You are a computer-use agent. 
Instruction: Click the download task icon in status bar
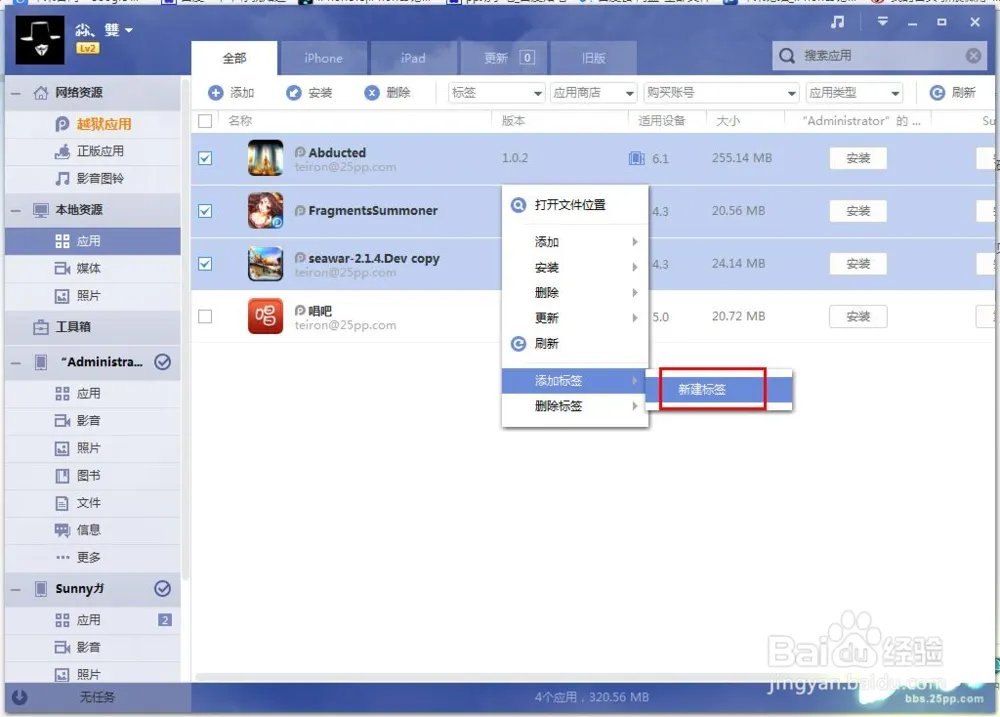(x=18, y=697)
